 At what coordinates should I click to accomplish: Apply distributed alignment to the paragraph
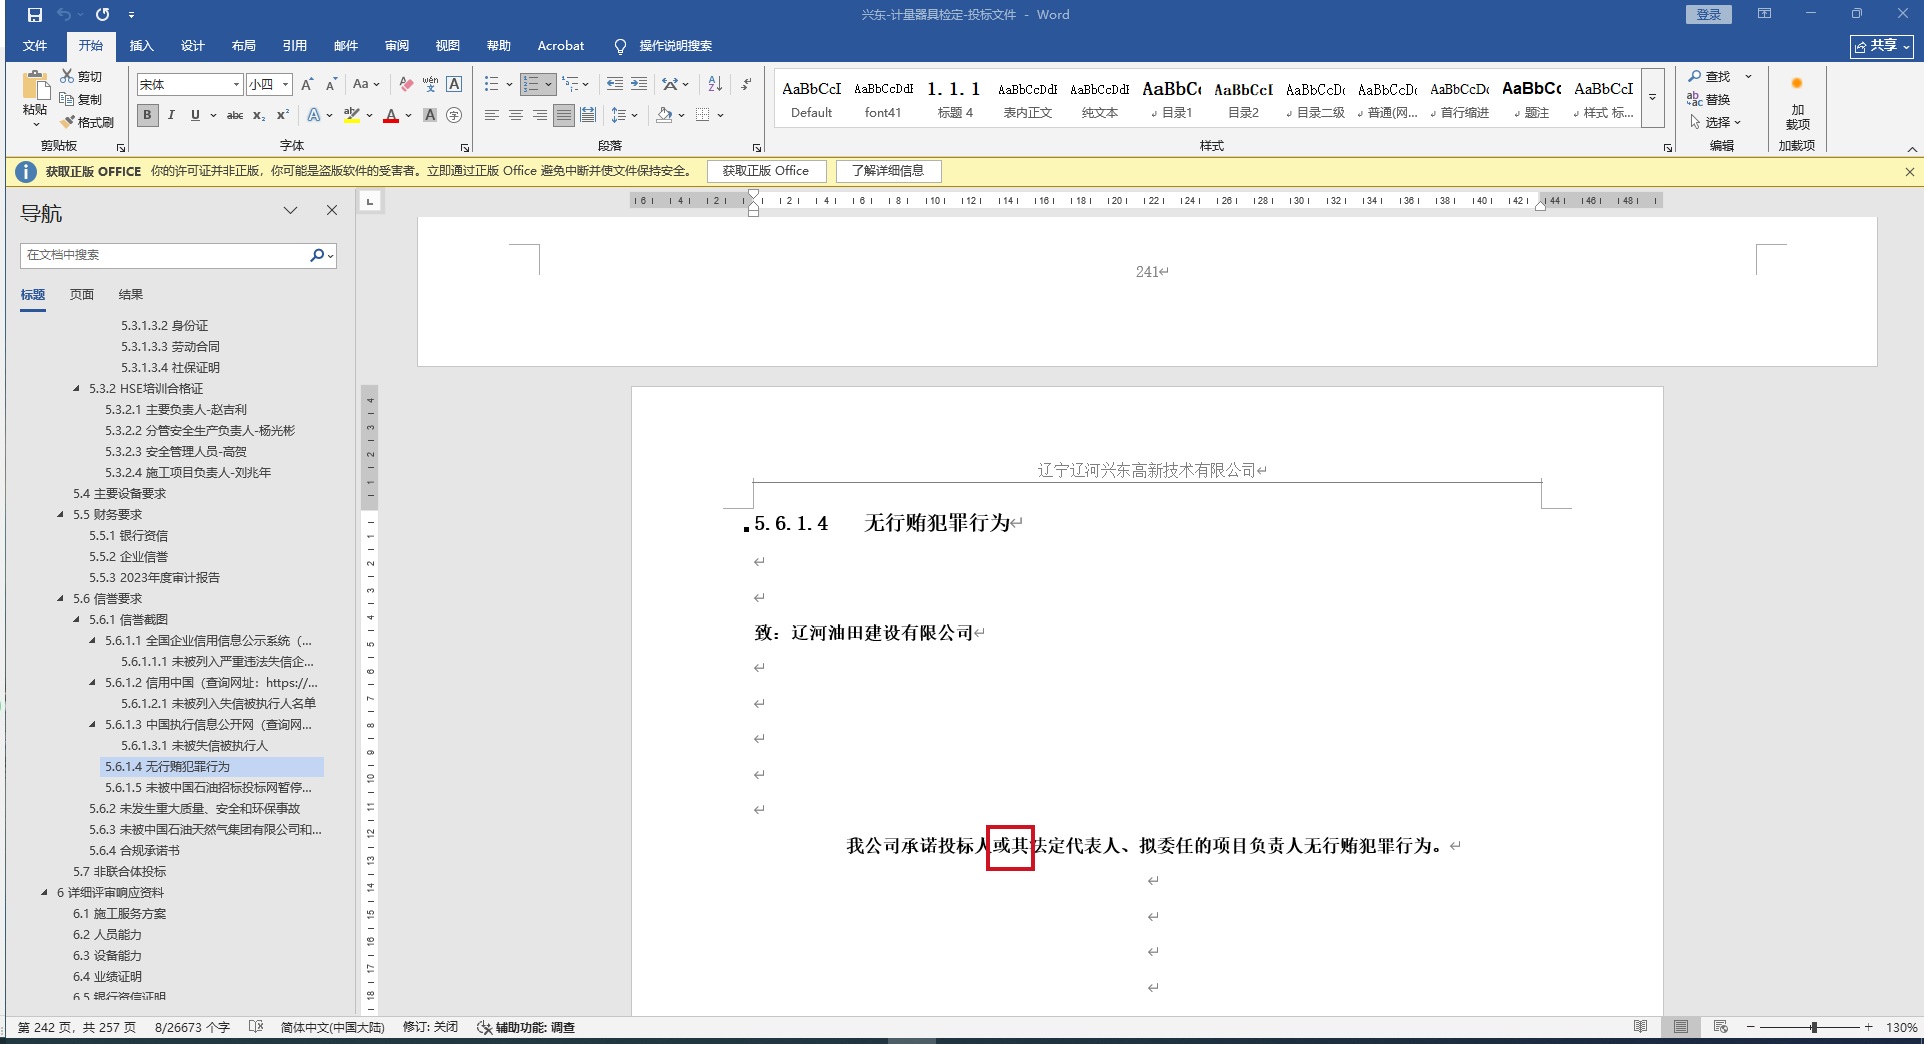point(588,115)
